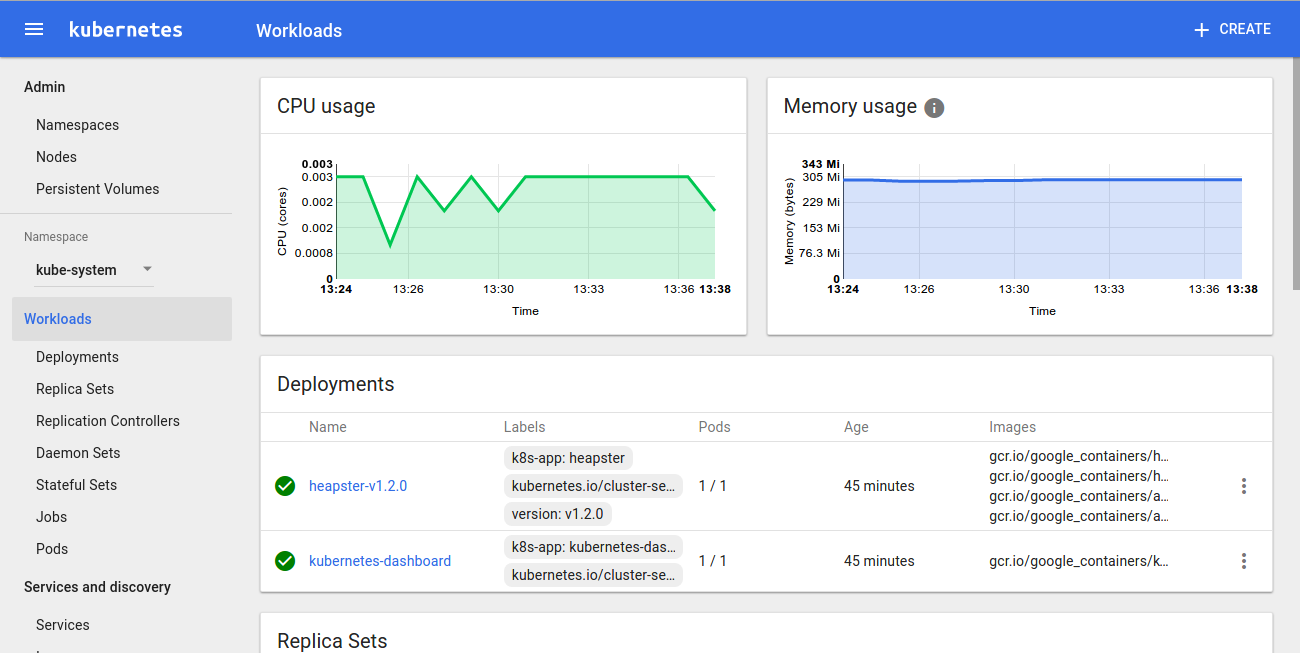Screen dimensions: 1300x653
Task: Open Pods in the sidebar
Action: [x=52, y=549]
